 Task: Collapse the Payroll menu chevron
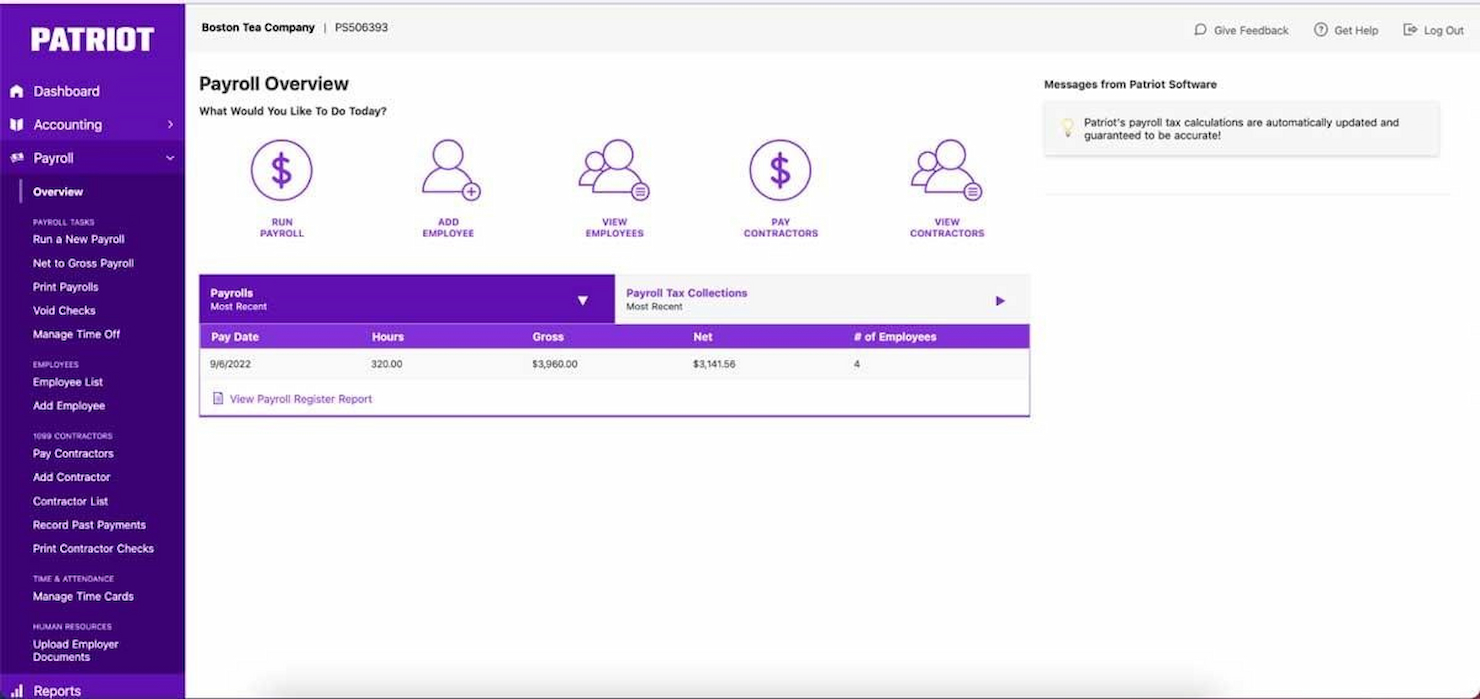point(170,158)
